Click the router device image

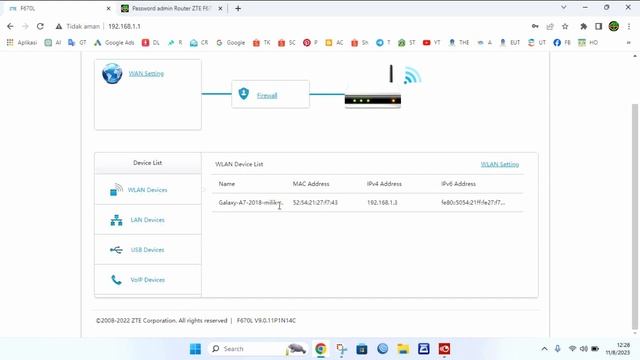point(373,100)
